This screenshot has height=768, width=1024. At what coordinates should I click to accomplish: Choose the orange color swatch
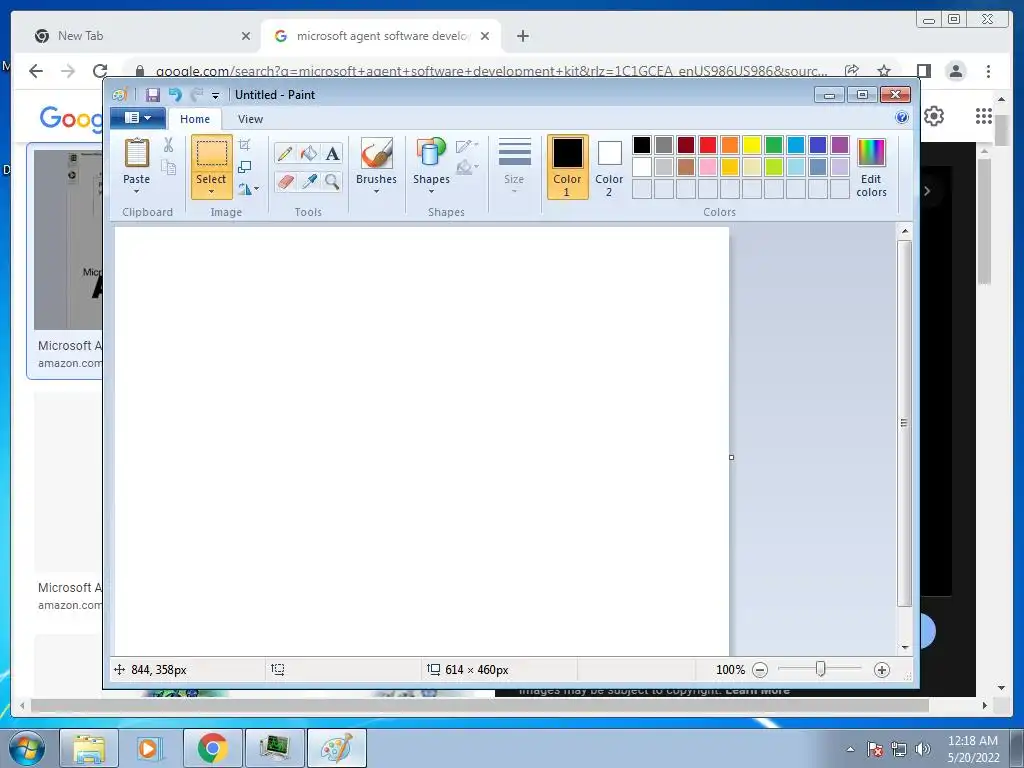coord(730,145)
